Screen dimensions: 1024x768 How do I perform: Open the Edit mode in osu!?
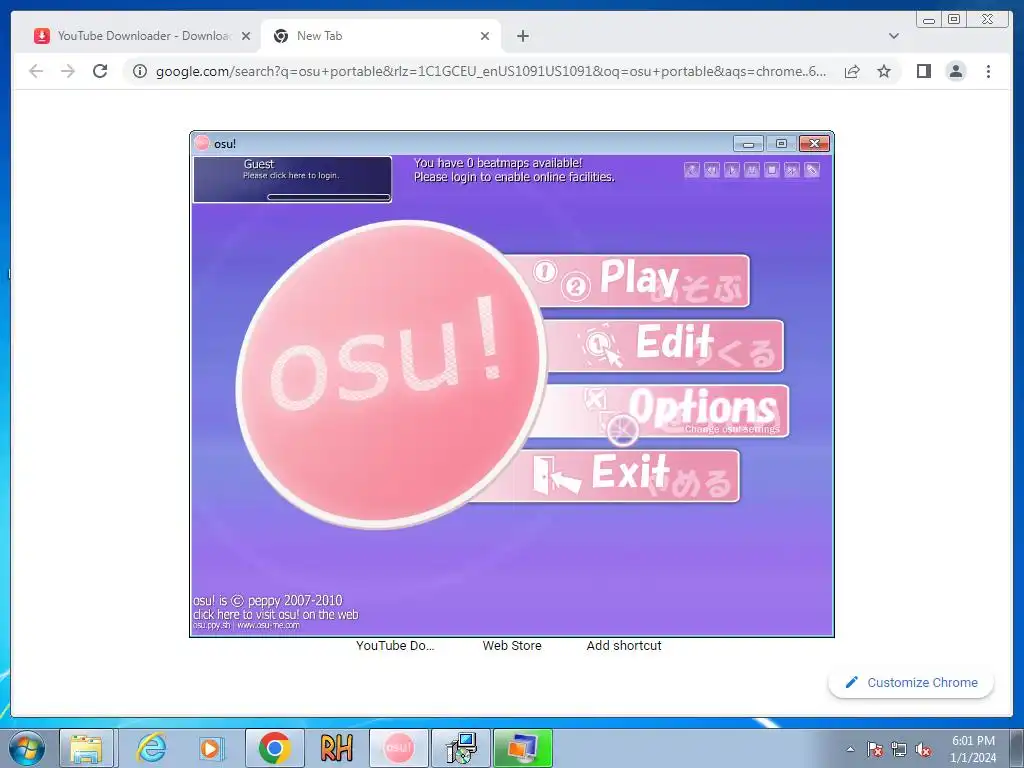pos(663,345)
